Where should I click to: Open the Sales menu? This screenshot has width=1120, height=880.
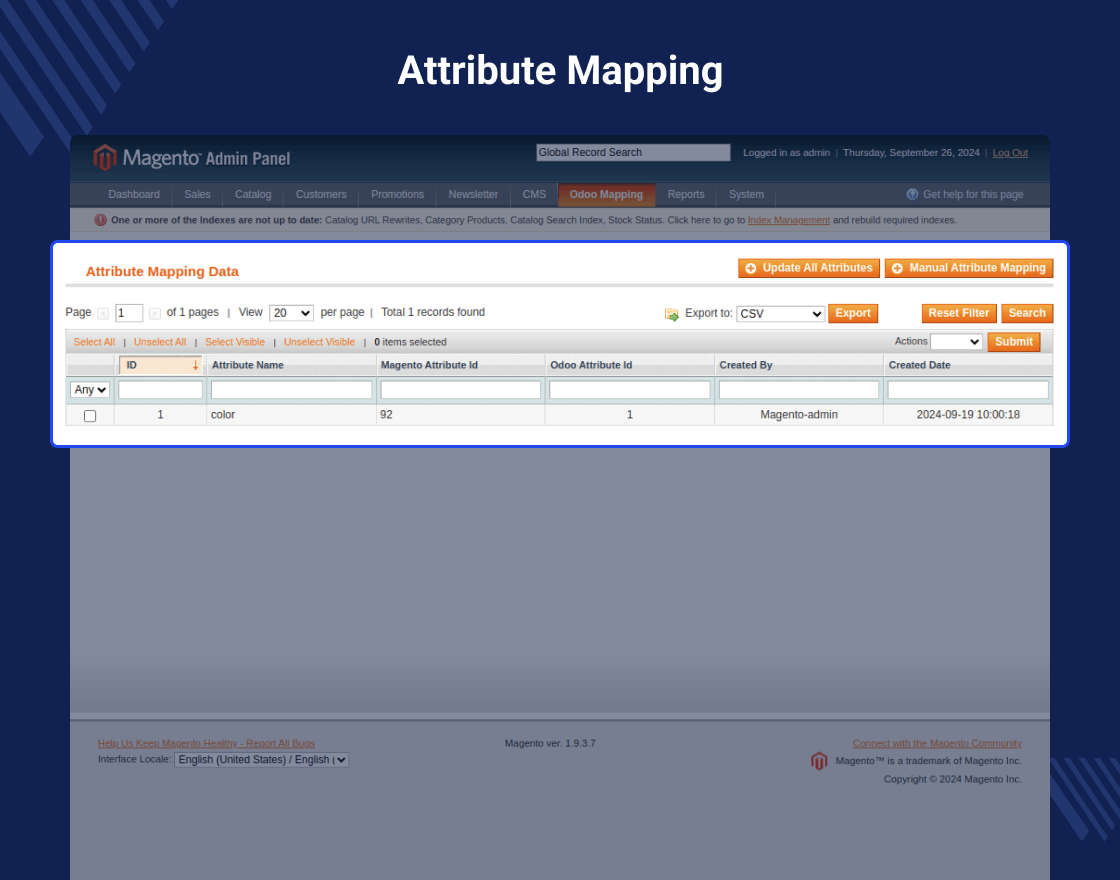(197, 194)
